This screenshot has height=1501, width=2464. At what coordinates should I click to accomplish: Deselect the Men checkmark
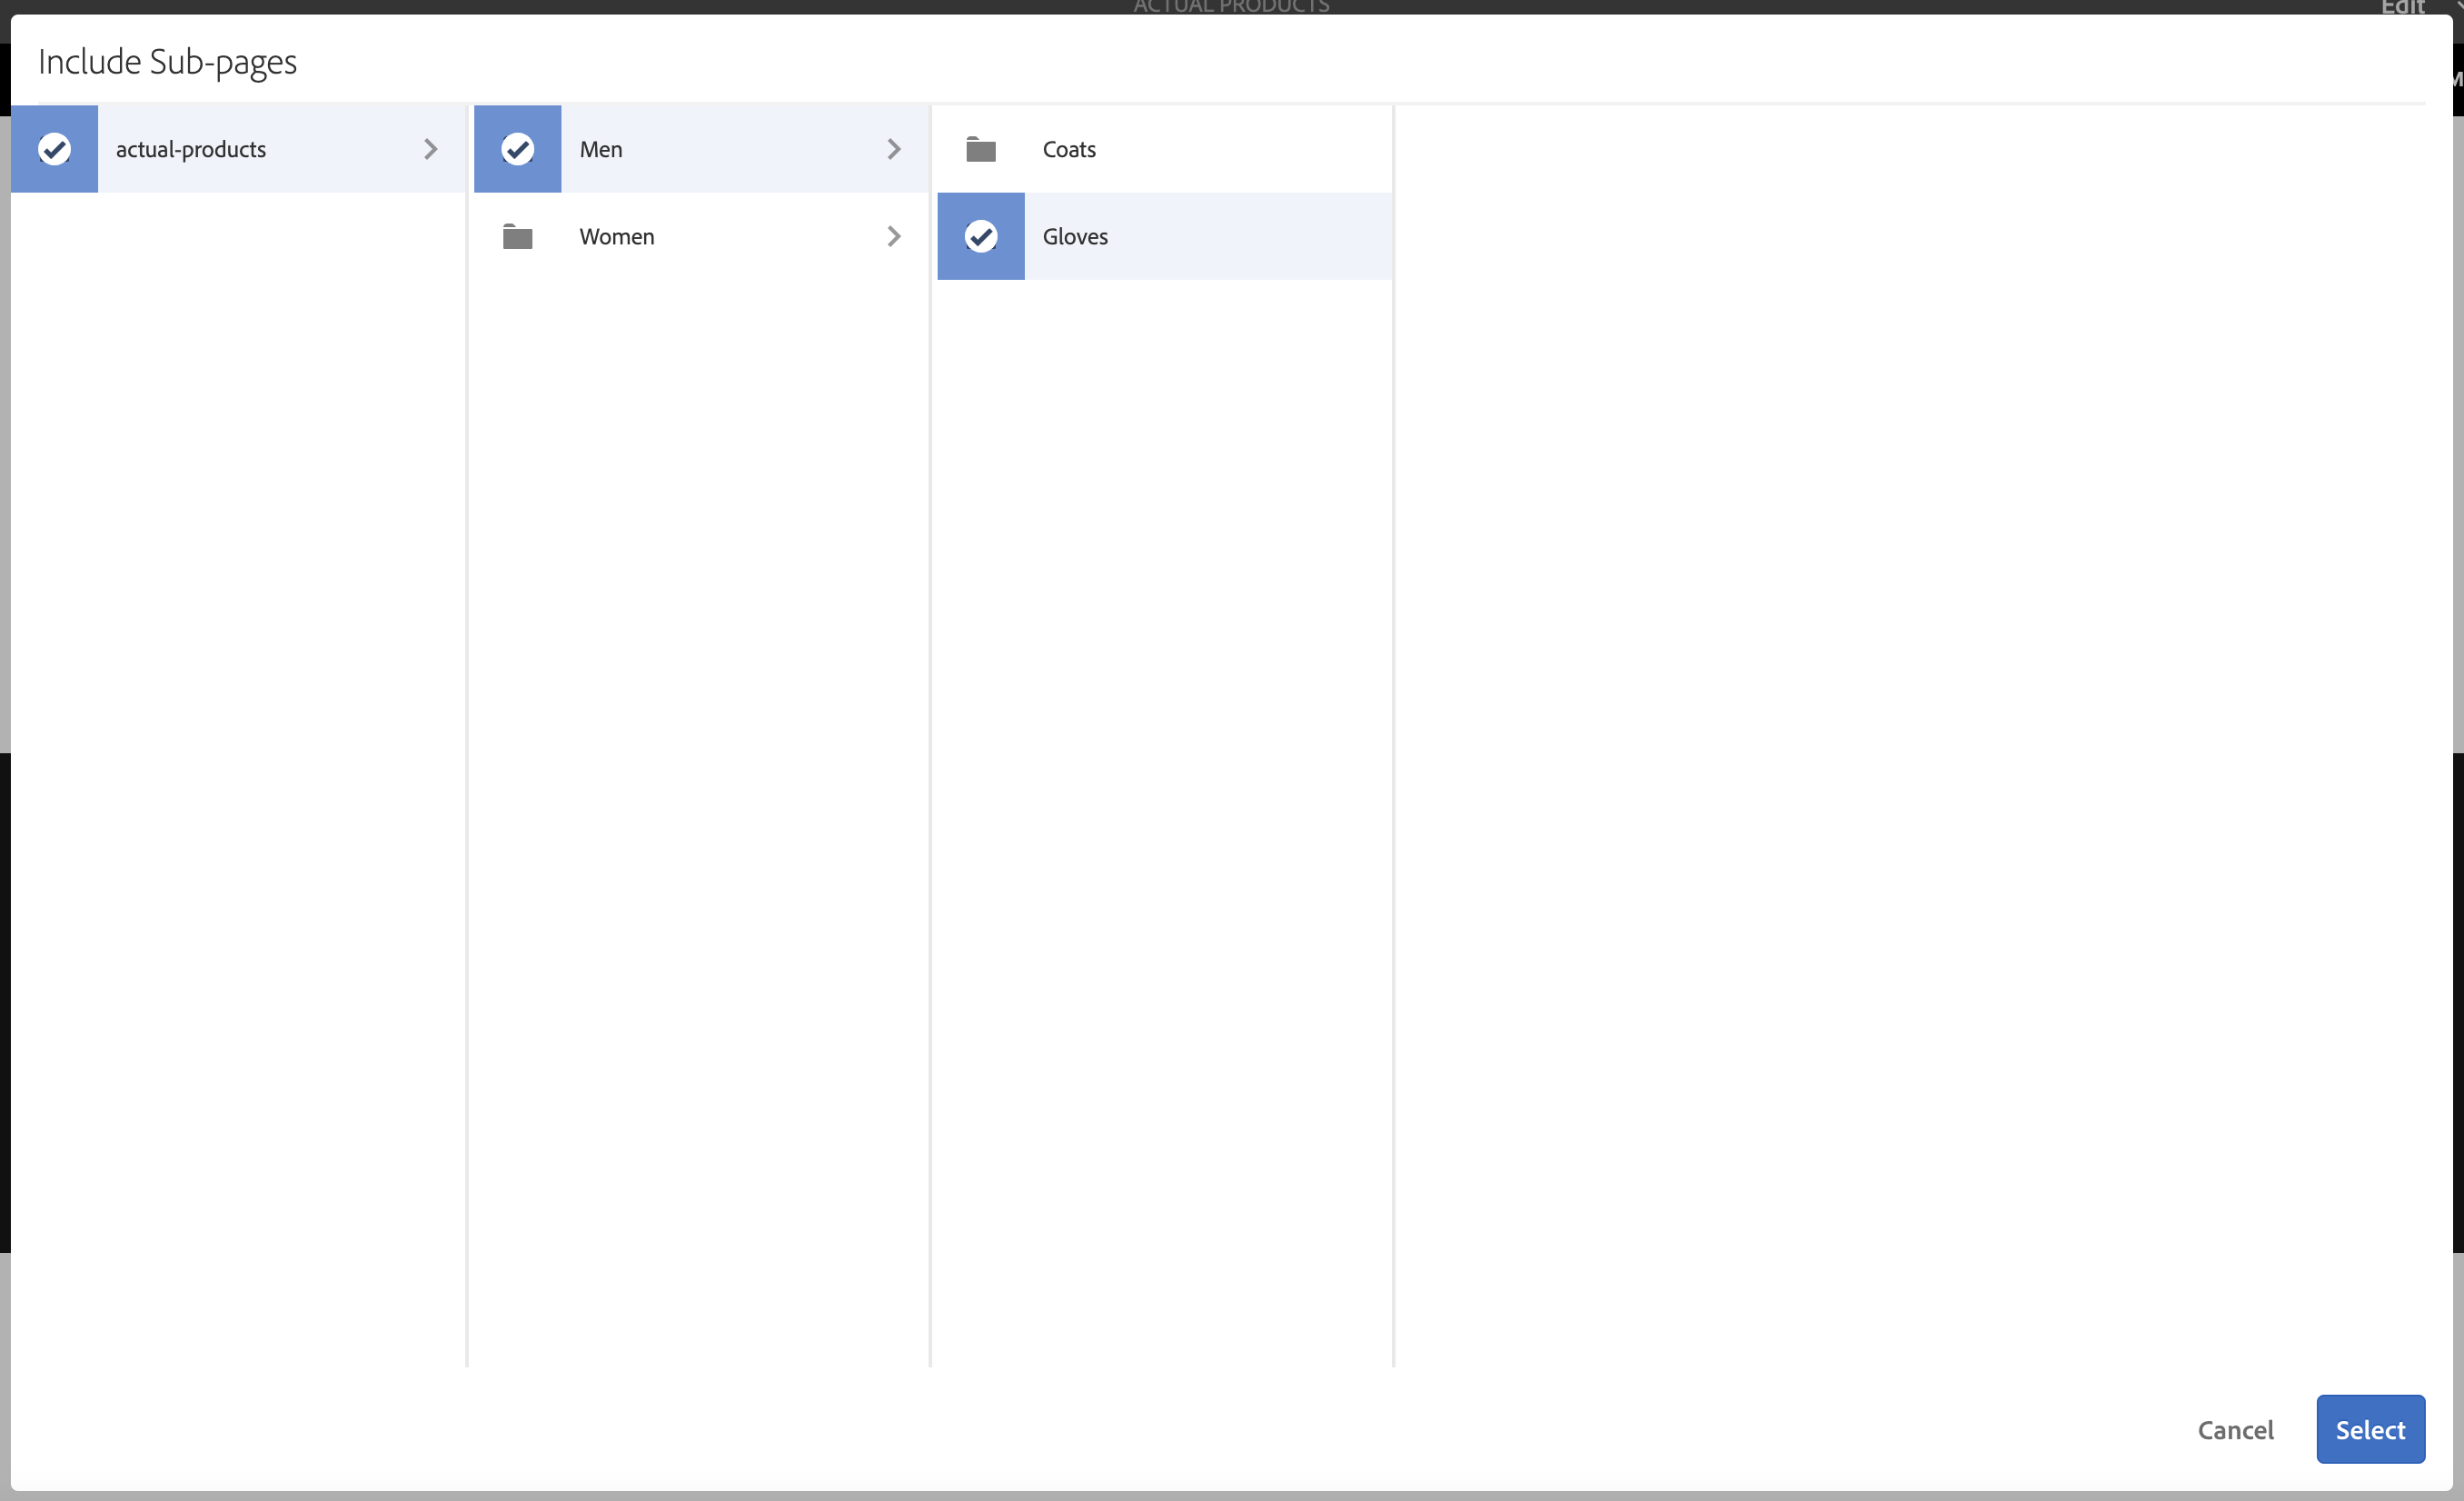517,149
